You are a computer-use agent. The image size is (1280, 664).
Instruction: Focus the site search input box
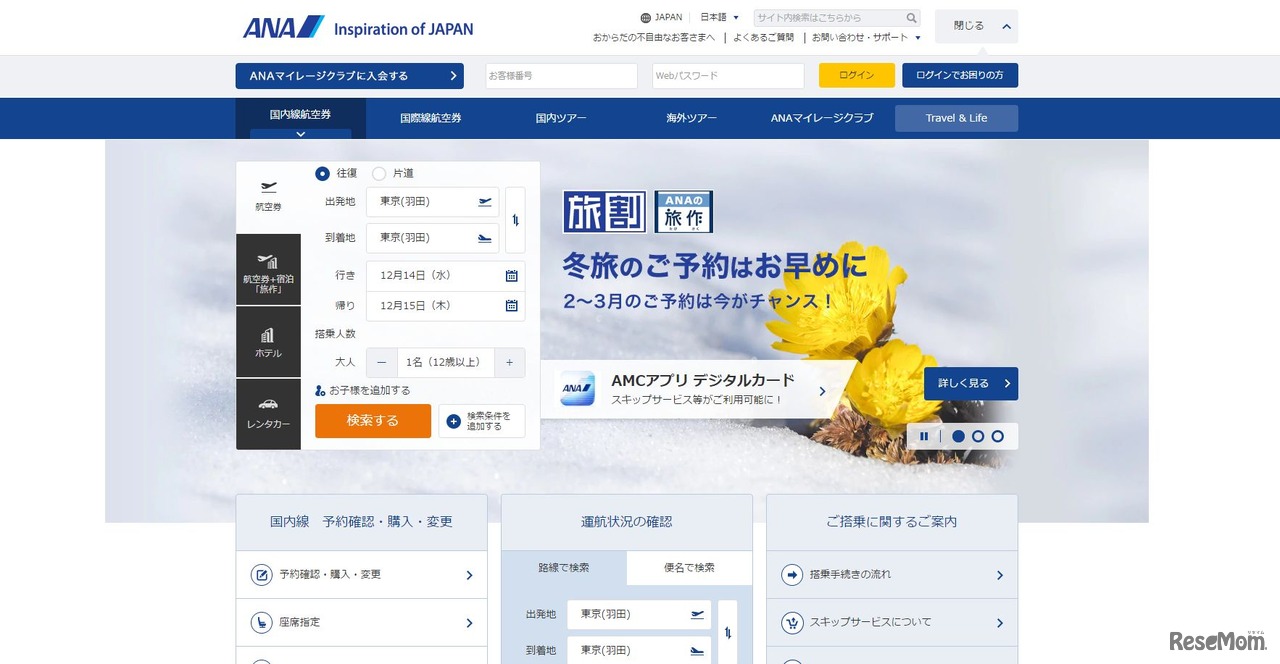829,18
